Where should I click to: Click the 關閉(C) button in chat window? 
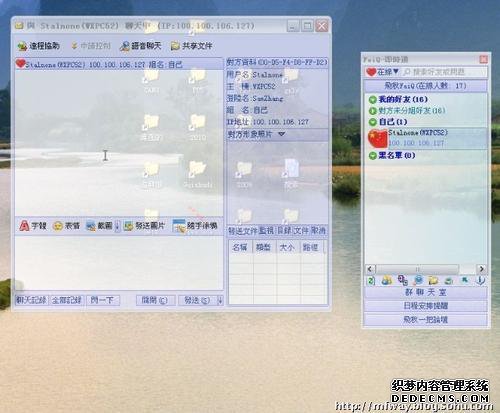[155, 300]
